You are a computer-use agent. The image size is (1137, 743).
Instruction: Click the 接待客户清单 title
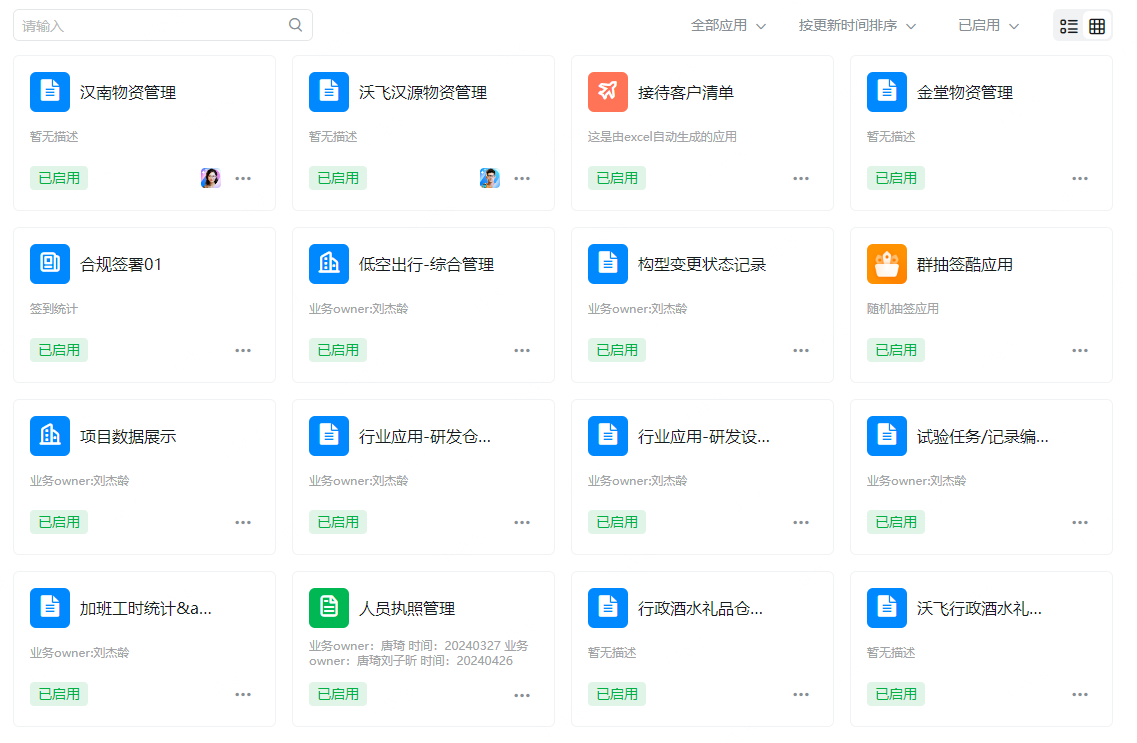[x=686, y=93]
